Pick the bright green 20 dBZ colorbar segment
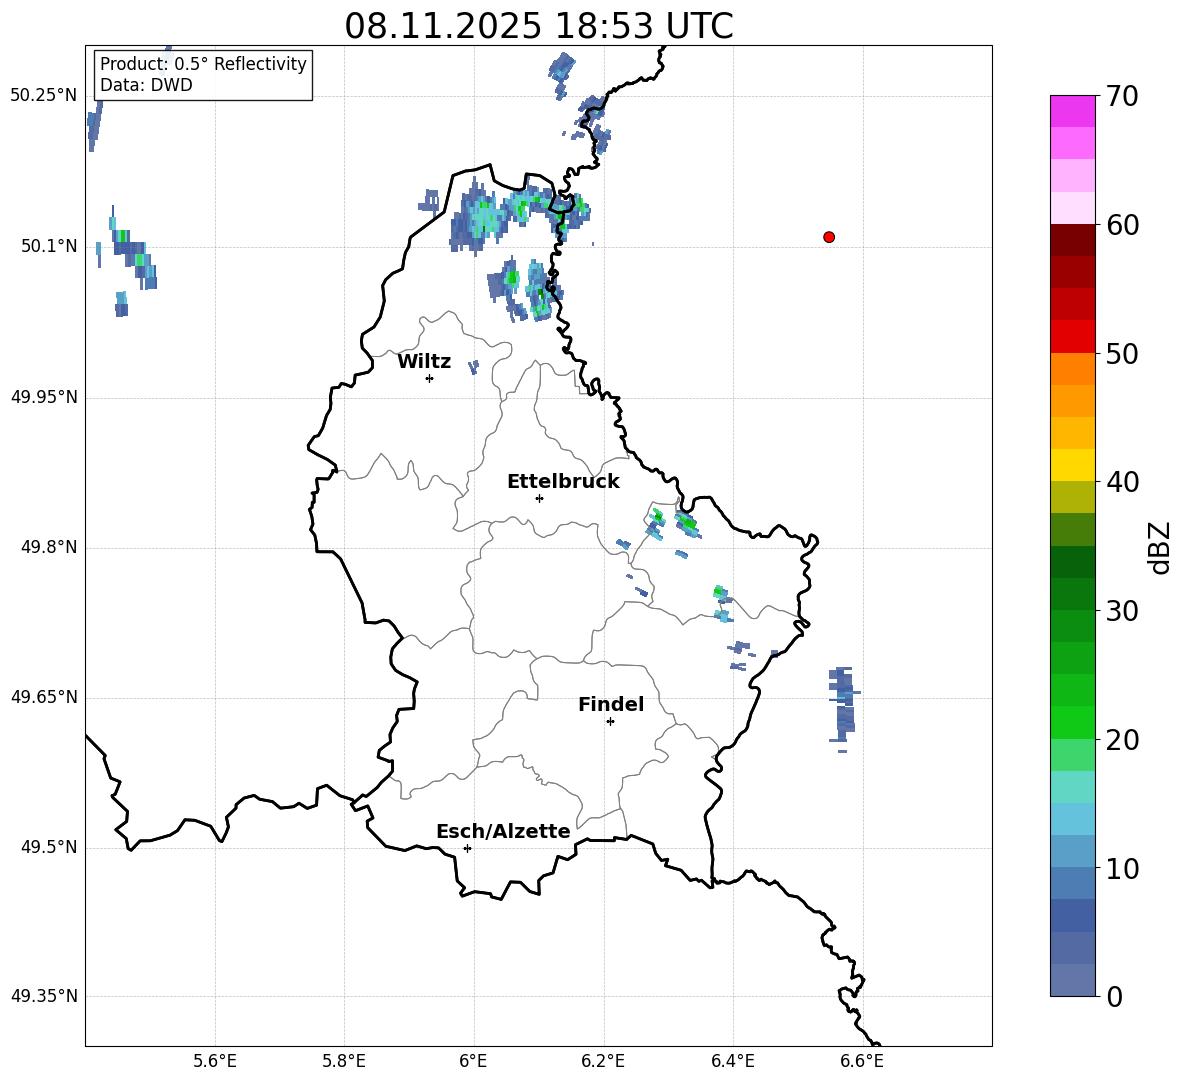The image size is (1184, 1081). 1073,722
